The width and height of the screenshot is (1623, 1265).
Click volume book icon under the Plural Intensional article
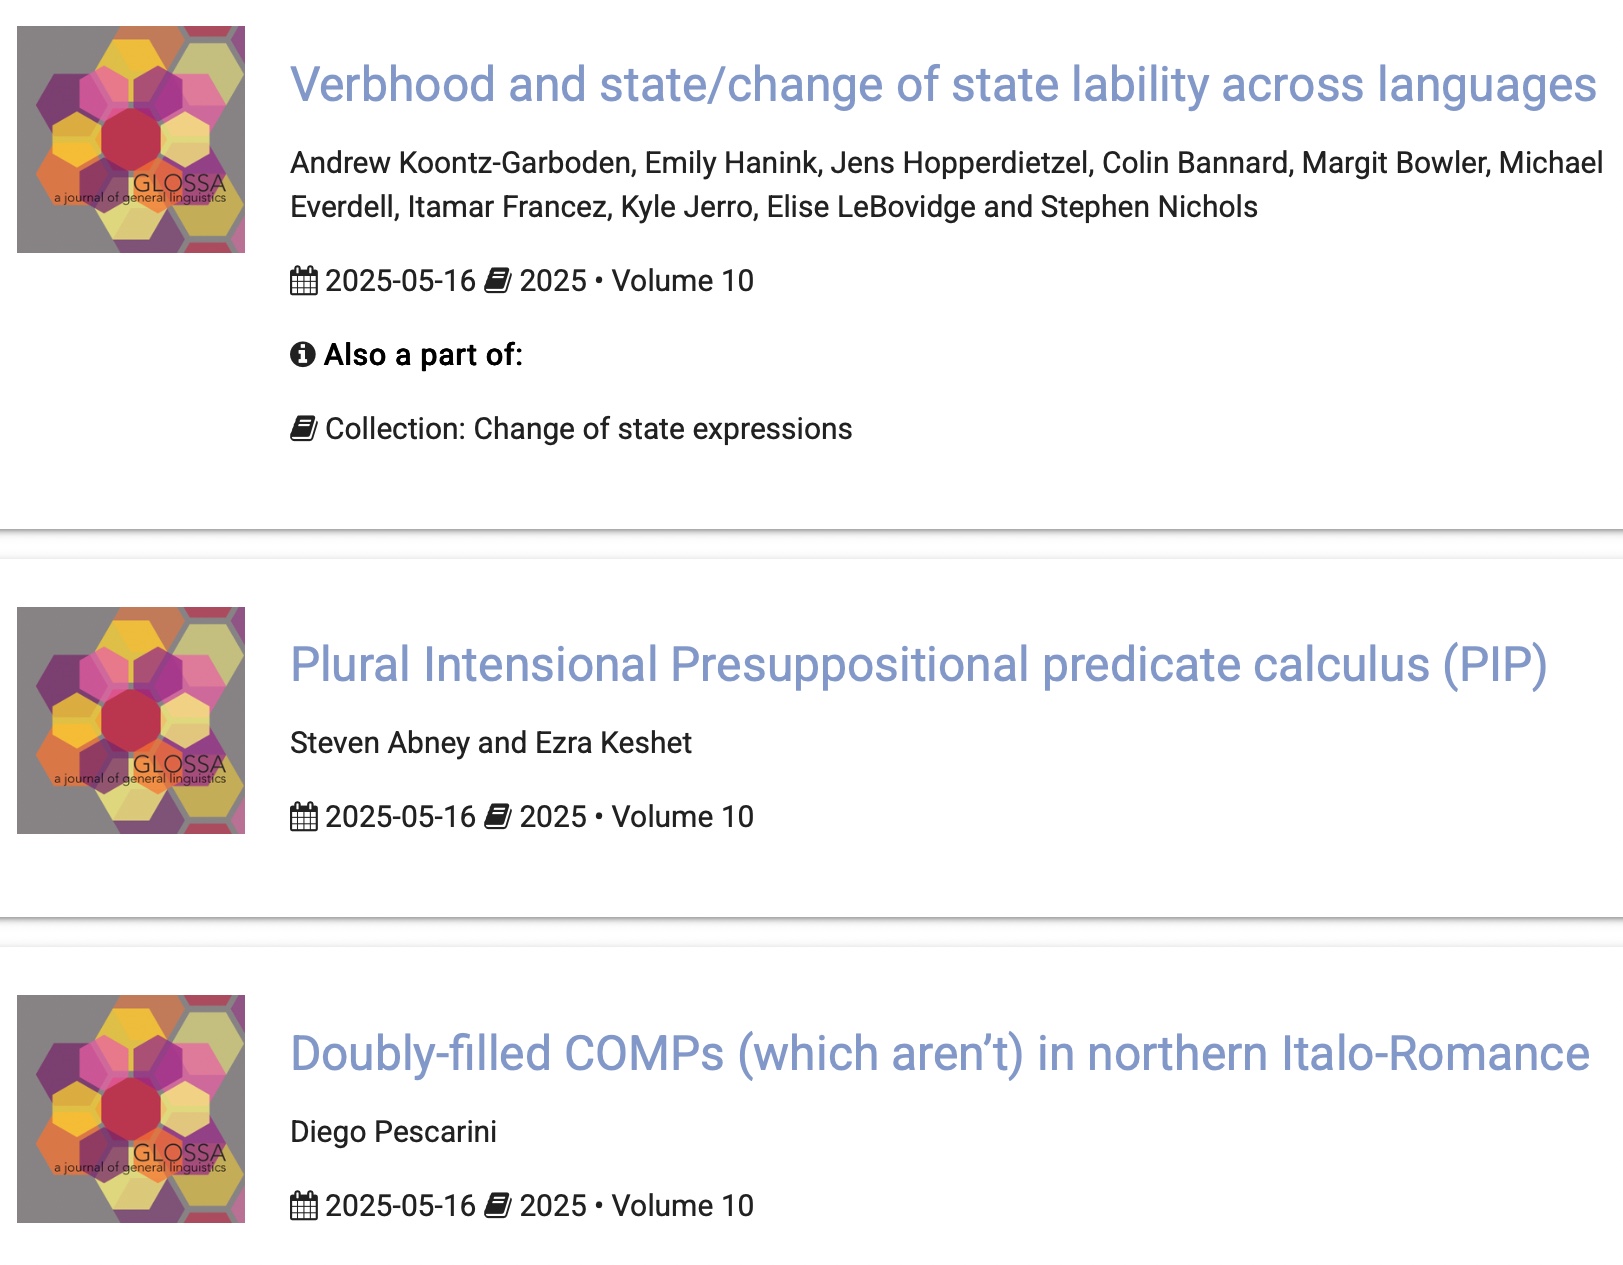tap(498, 817)
